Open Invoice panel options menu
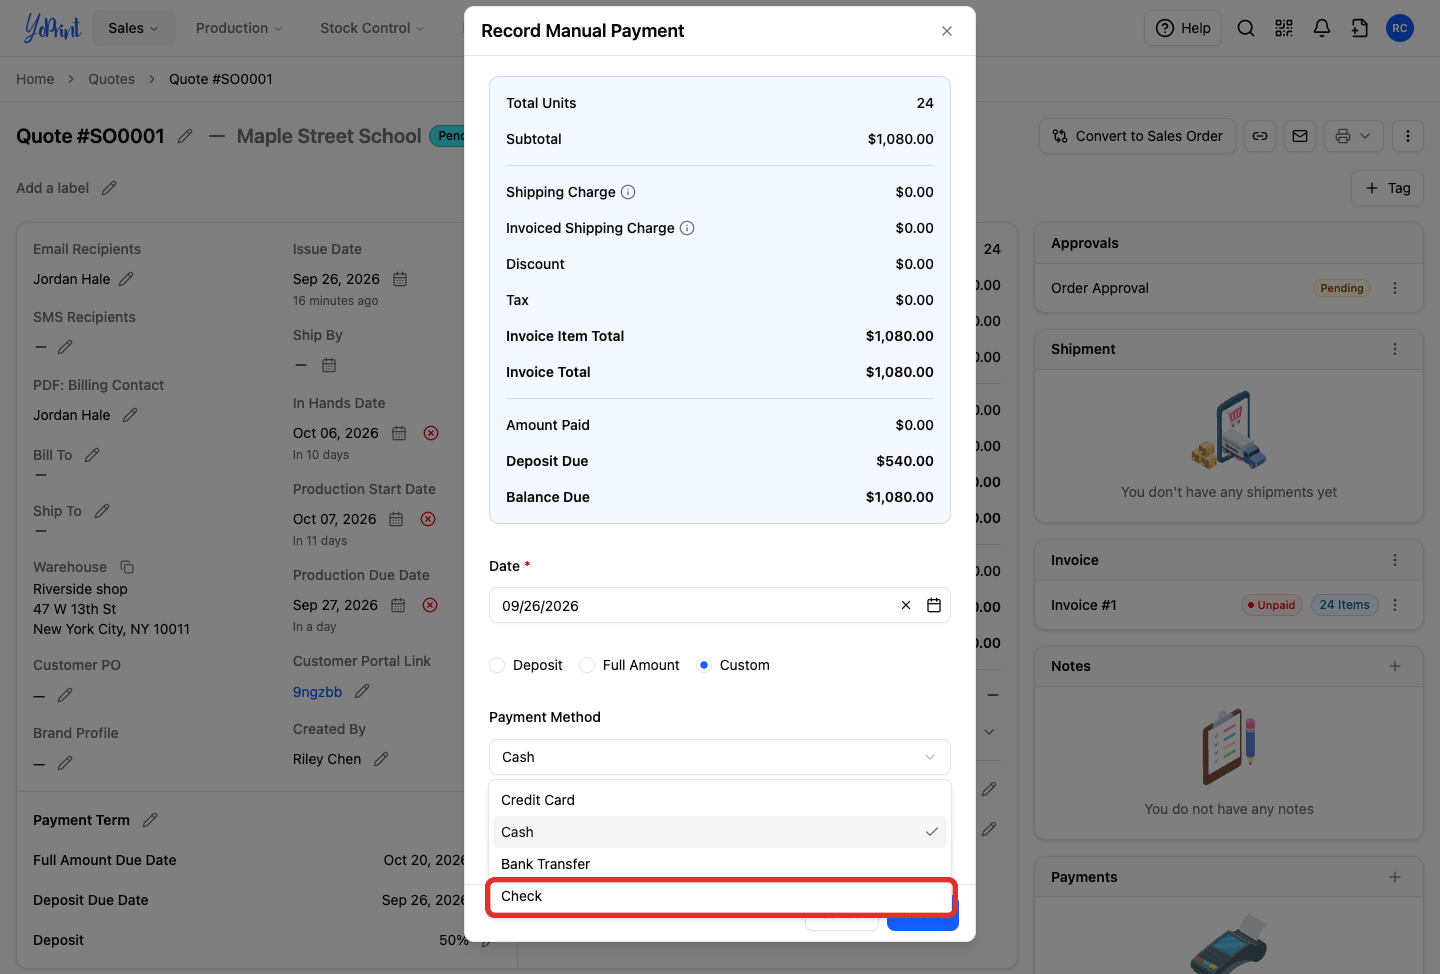Screen dimensions: 1440x974 click(1395, 560)
